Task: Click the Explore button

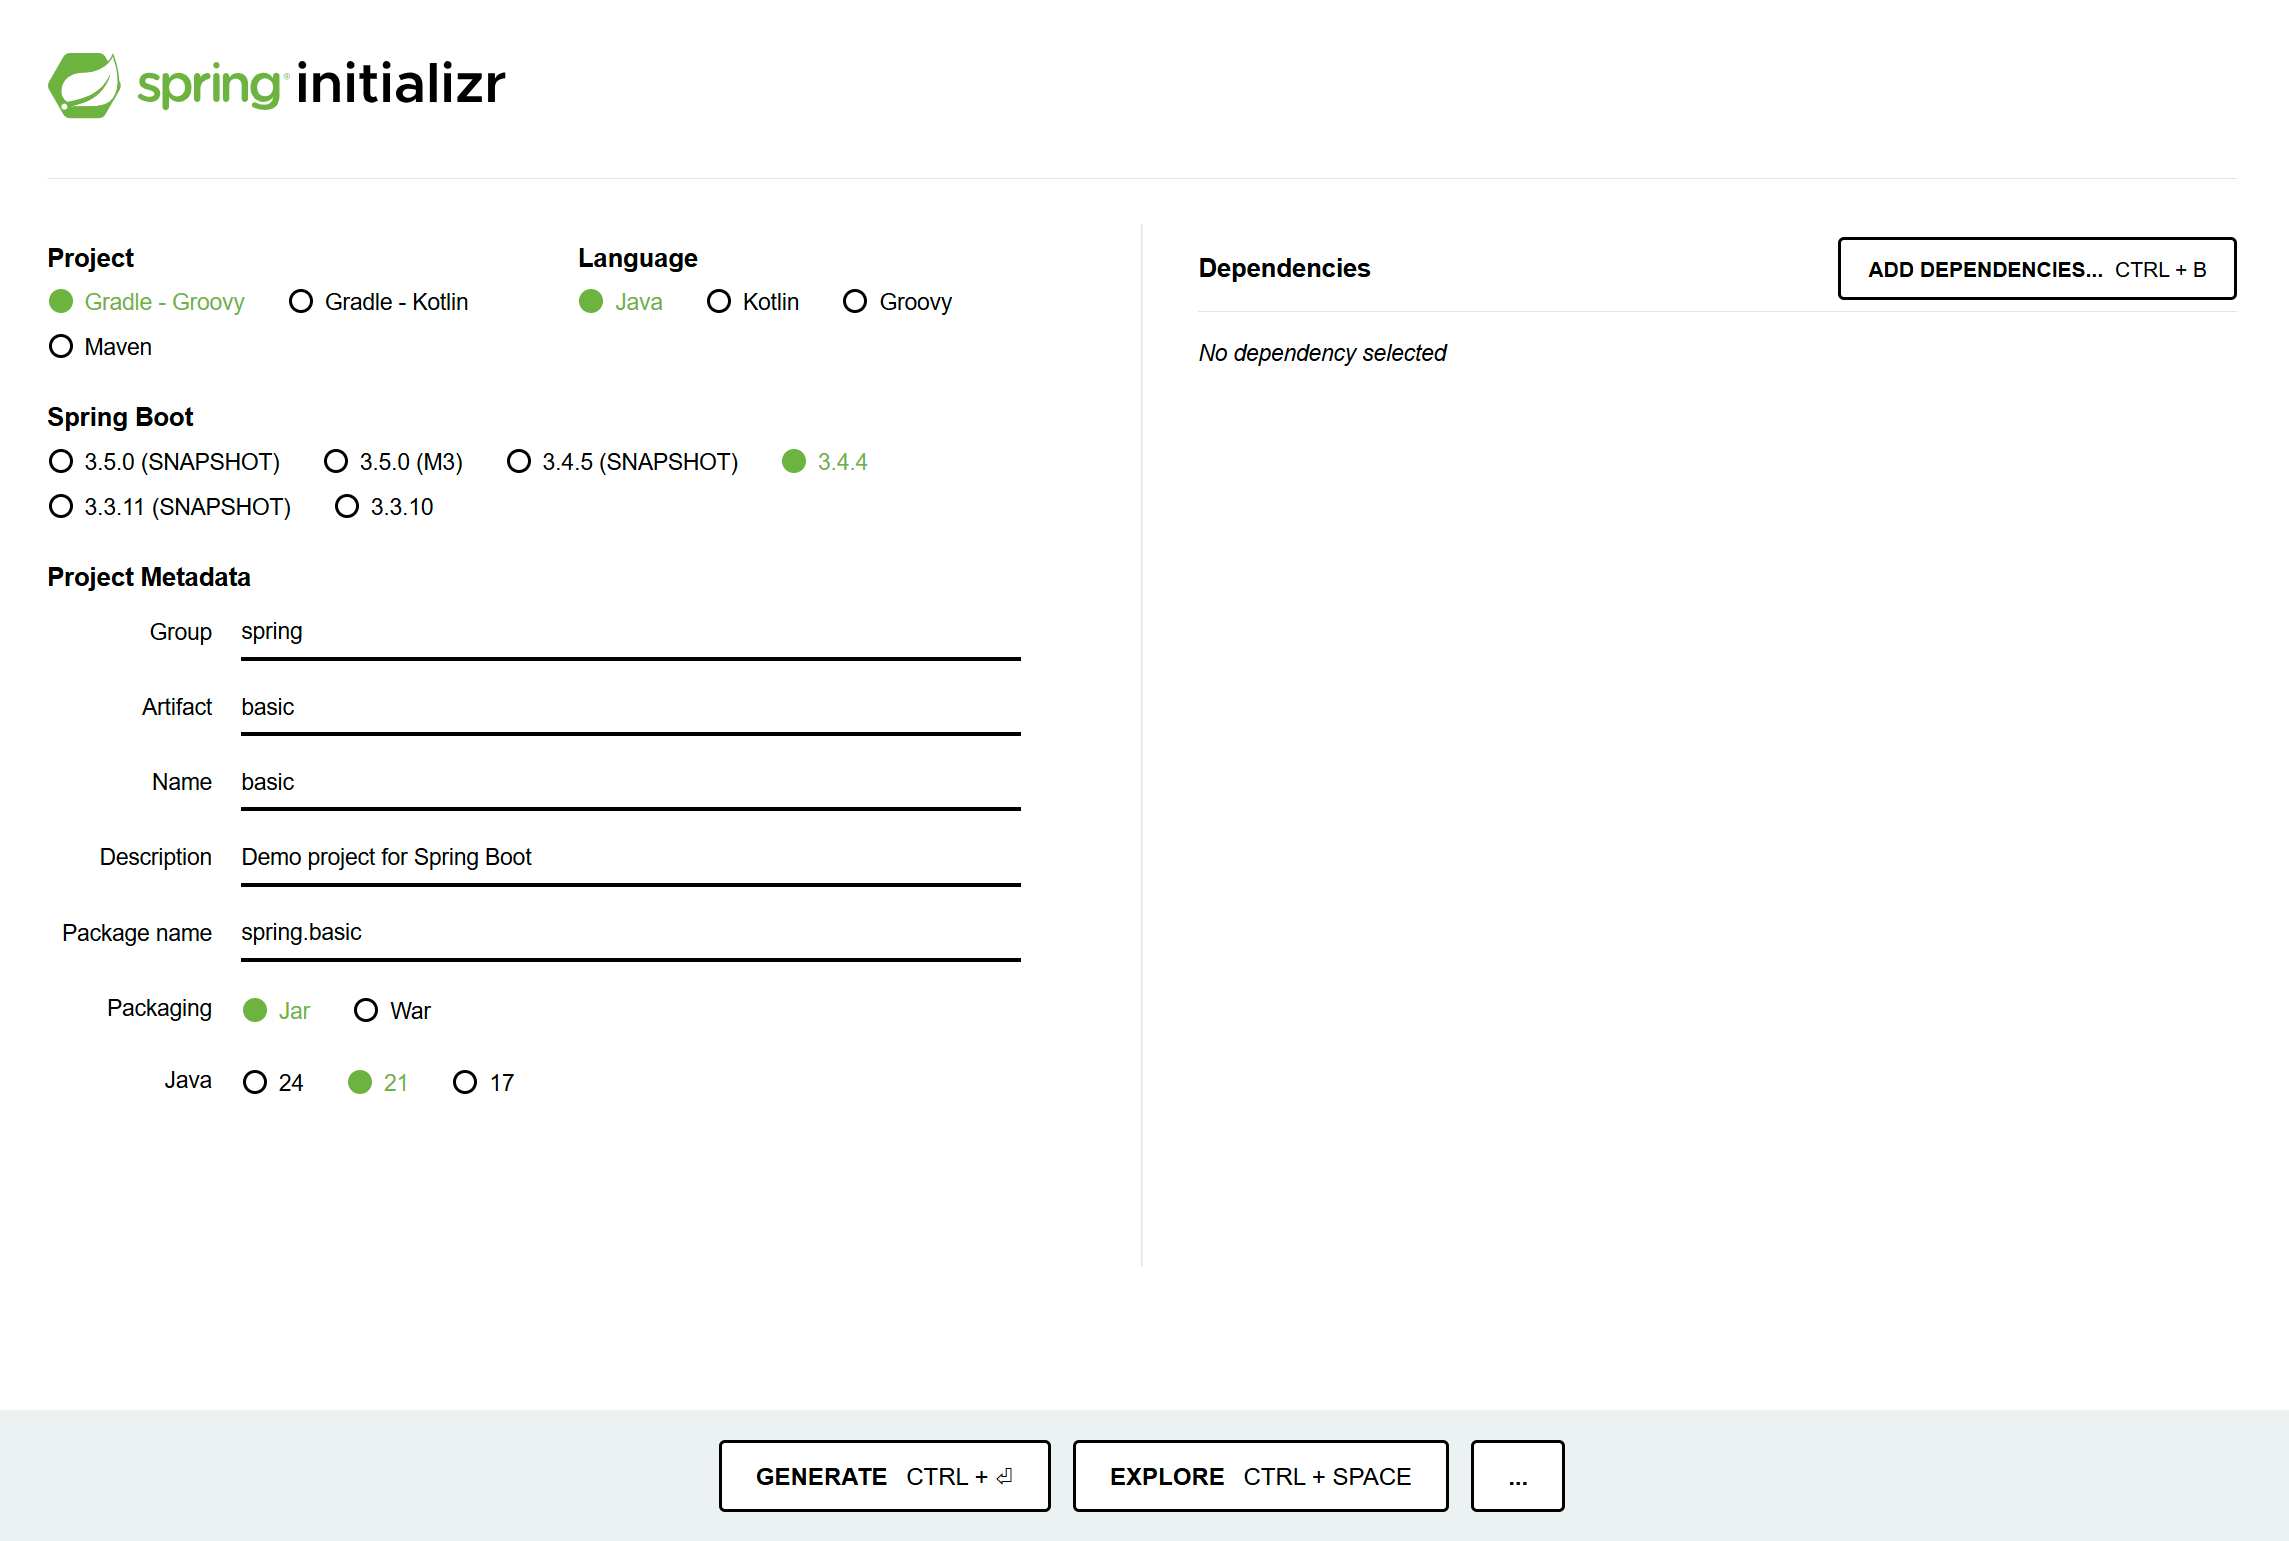Action: click(x=1260, y=1476)
